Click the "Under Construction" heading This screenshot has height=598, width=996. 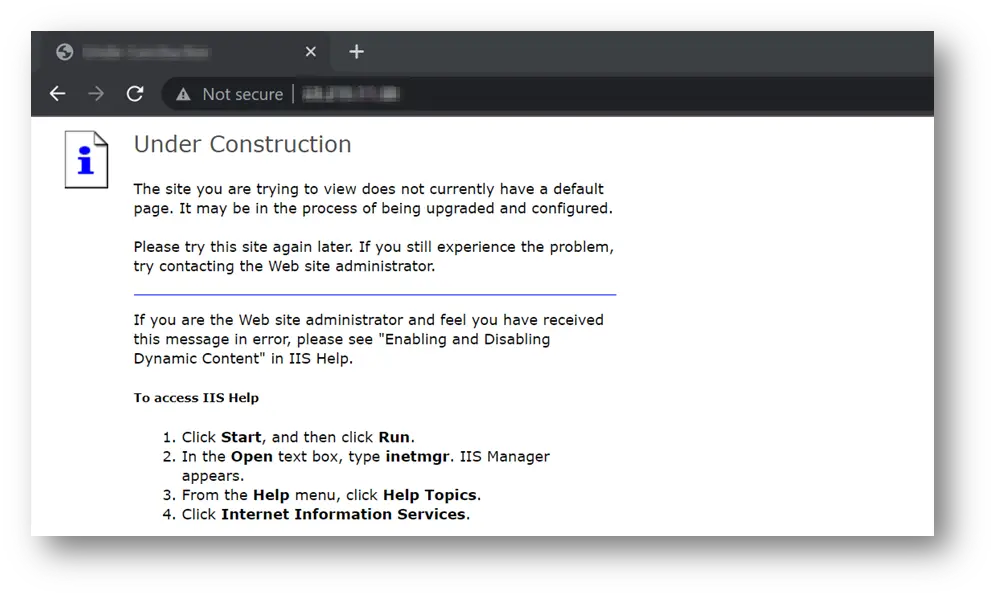point(242,144)
